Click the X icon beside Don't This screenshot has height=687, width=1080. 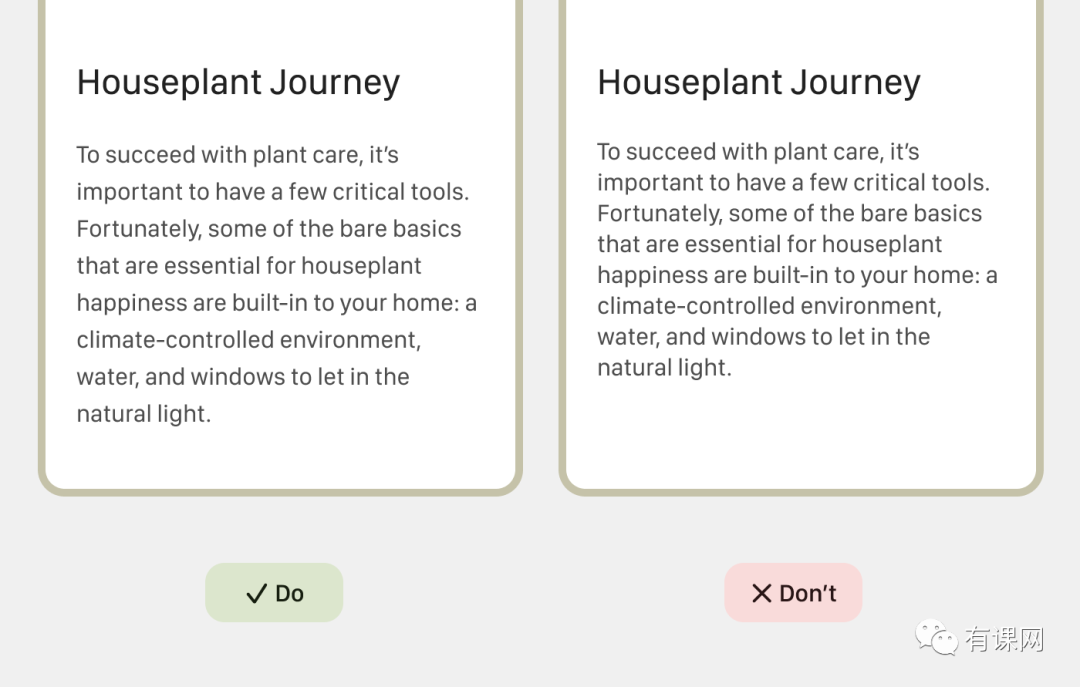click(x=762, y=594)
